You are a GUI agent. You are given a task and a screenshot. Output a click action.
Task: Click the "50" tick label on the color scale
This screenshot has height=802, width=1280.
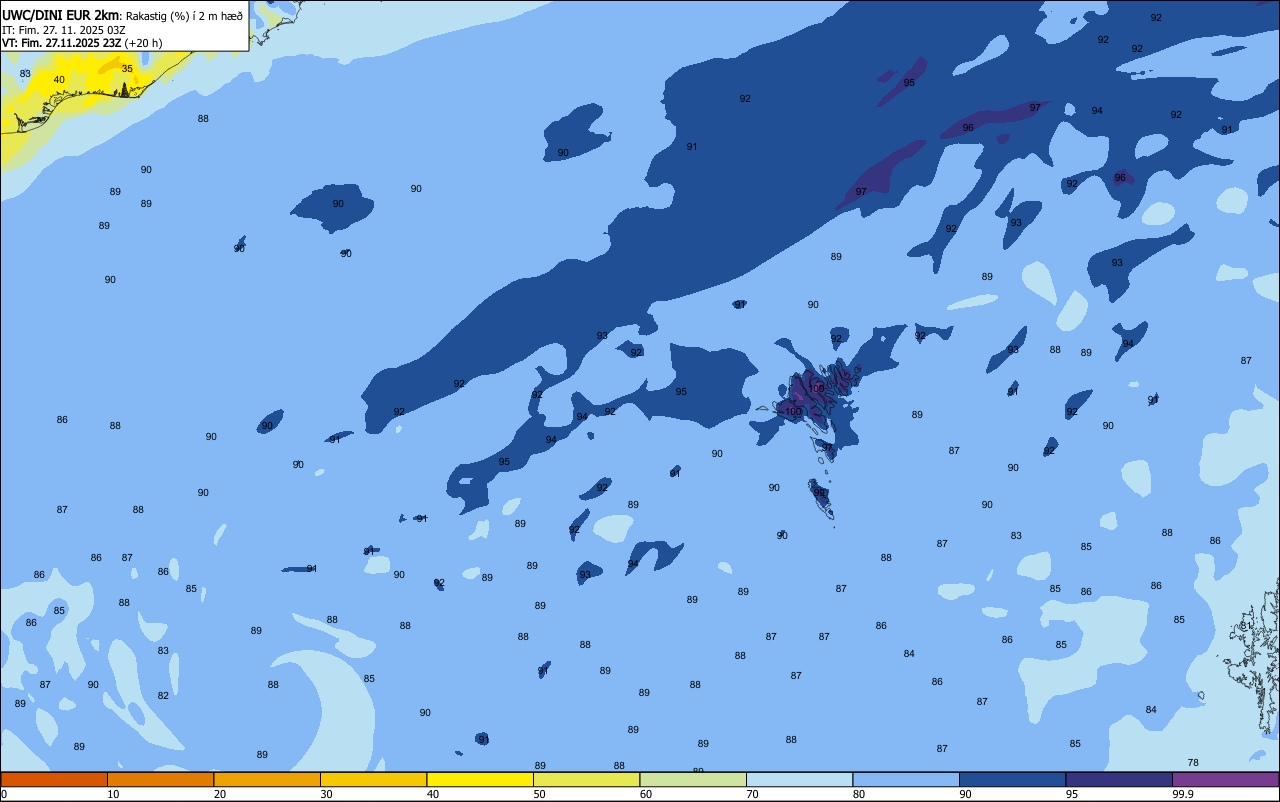[540, 794]
